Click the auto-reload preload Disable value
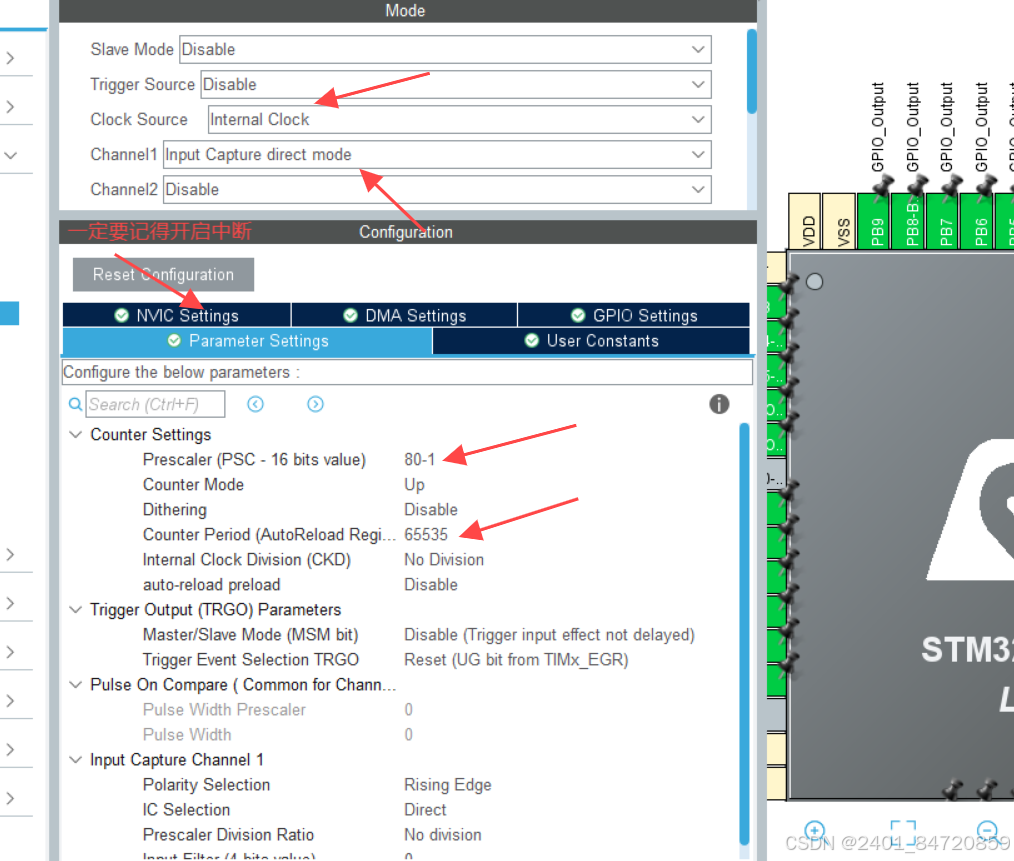Screen dimensions: 1014x861 [x=431, y=585]
